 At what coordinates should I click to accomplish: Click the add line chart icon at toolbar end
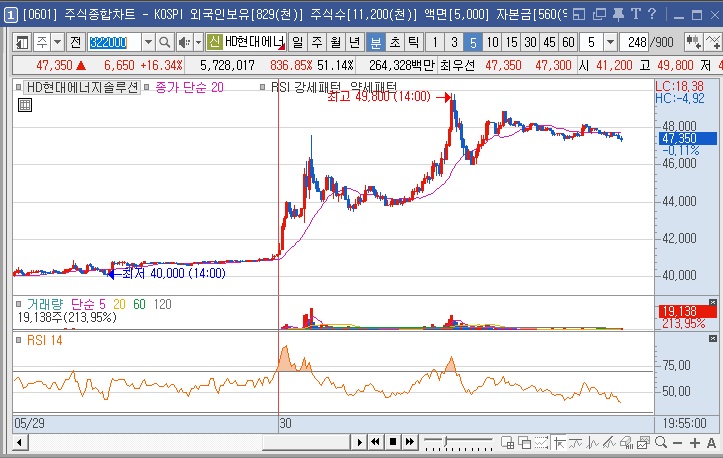pyautogui.click(x=713, y=43)
